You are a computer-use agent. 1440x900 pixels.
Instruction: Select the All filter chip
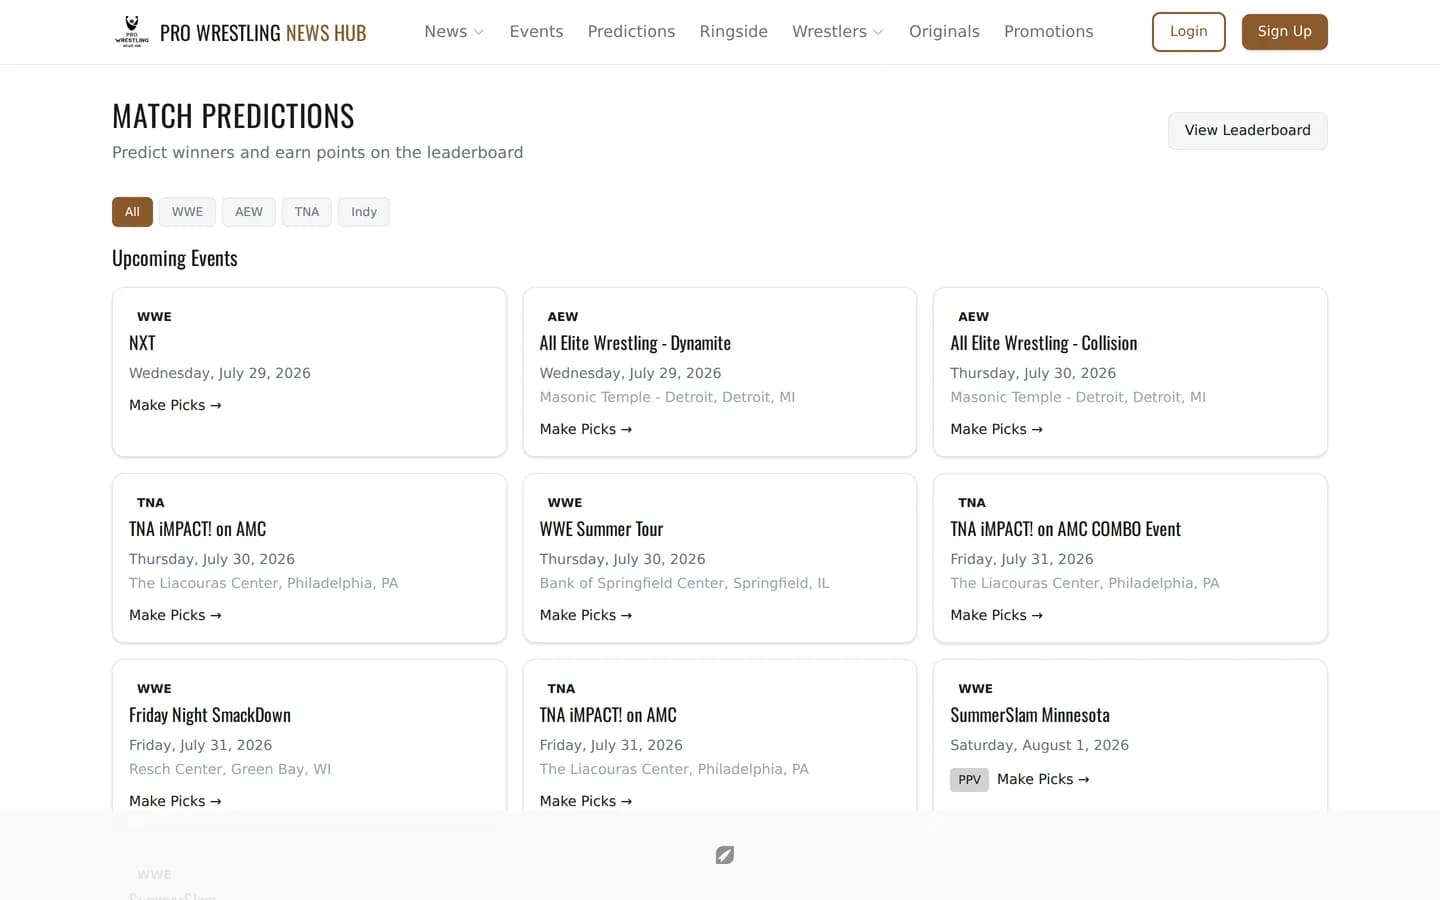(132, 212)
